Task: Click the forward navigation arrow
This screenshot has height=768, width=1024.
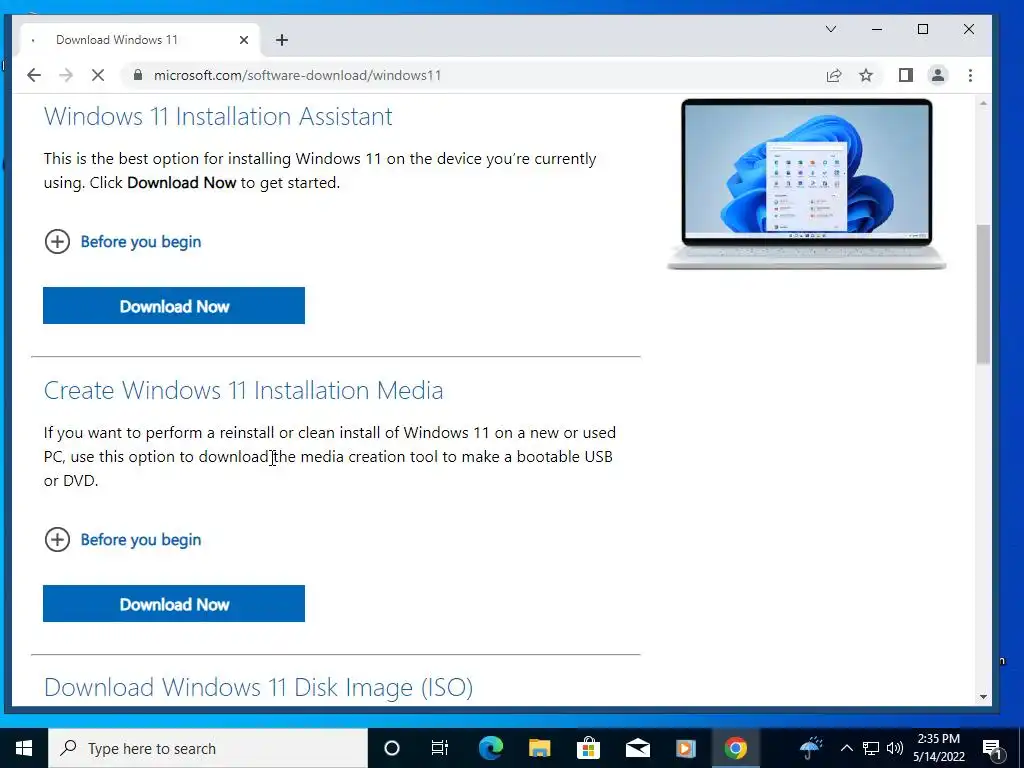Action: [x=66, y=75]
